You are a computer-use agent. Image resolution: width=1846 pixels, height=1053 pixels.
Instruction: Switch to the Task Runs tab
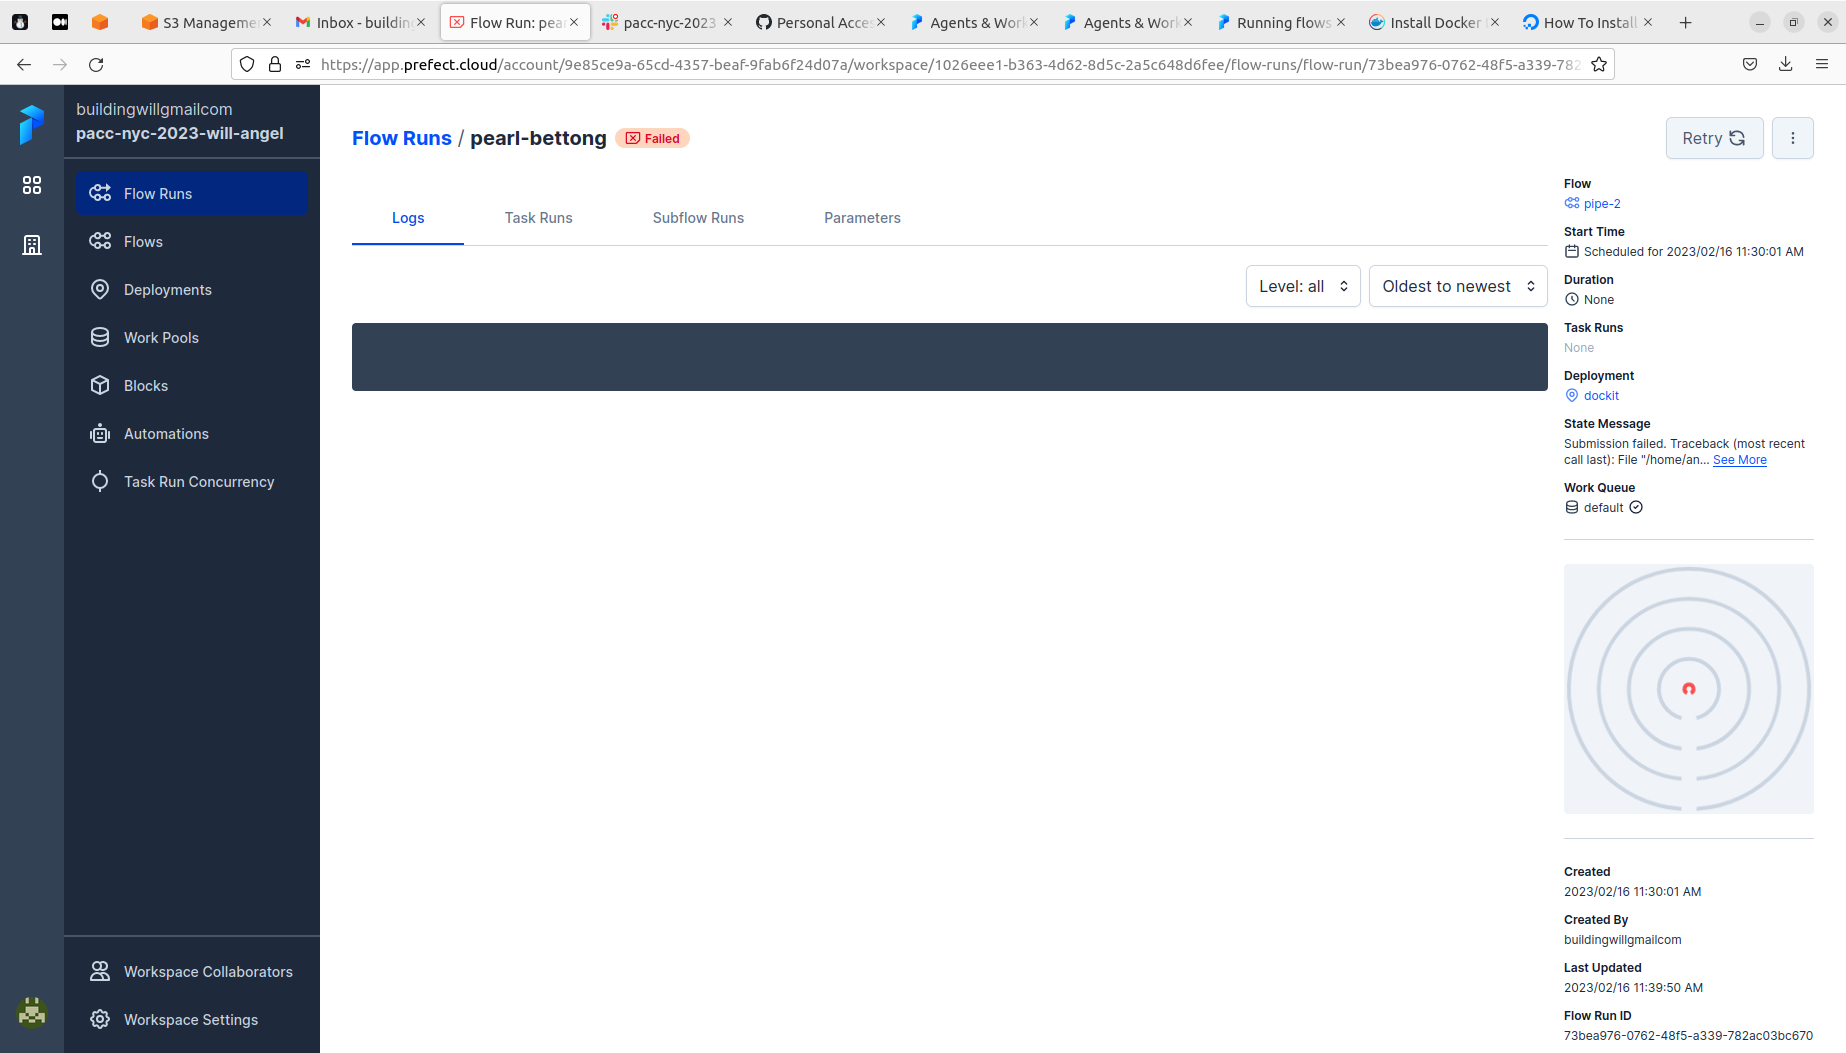click(x=538, y=217)
